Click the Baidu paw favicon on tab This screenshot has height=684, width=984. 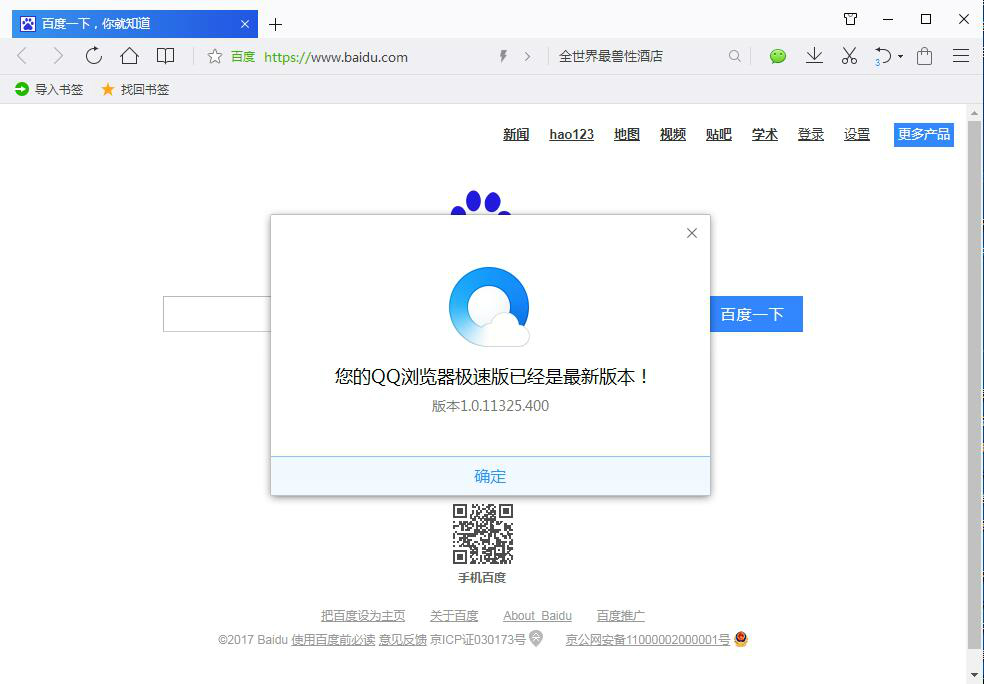28,24
